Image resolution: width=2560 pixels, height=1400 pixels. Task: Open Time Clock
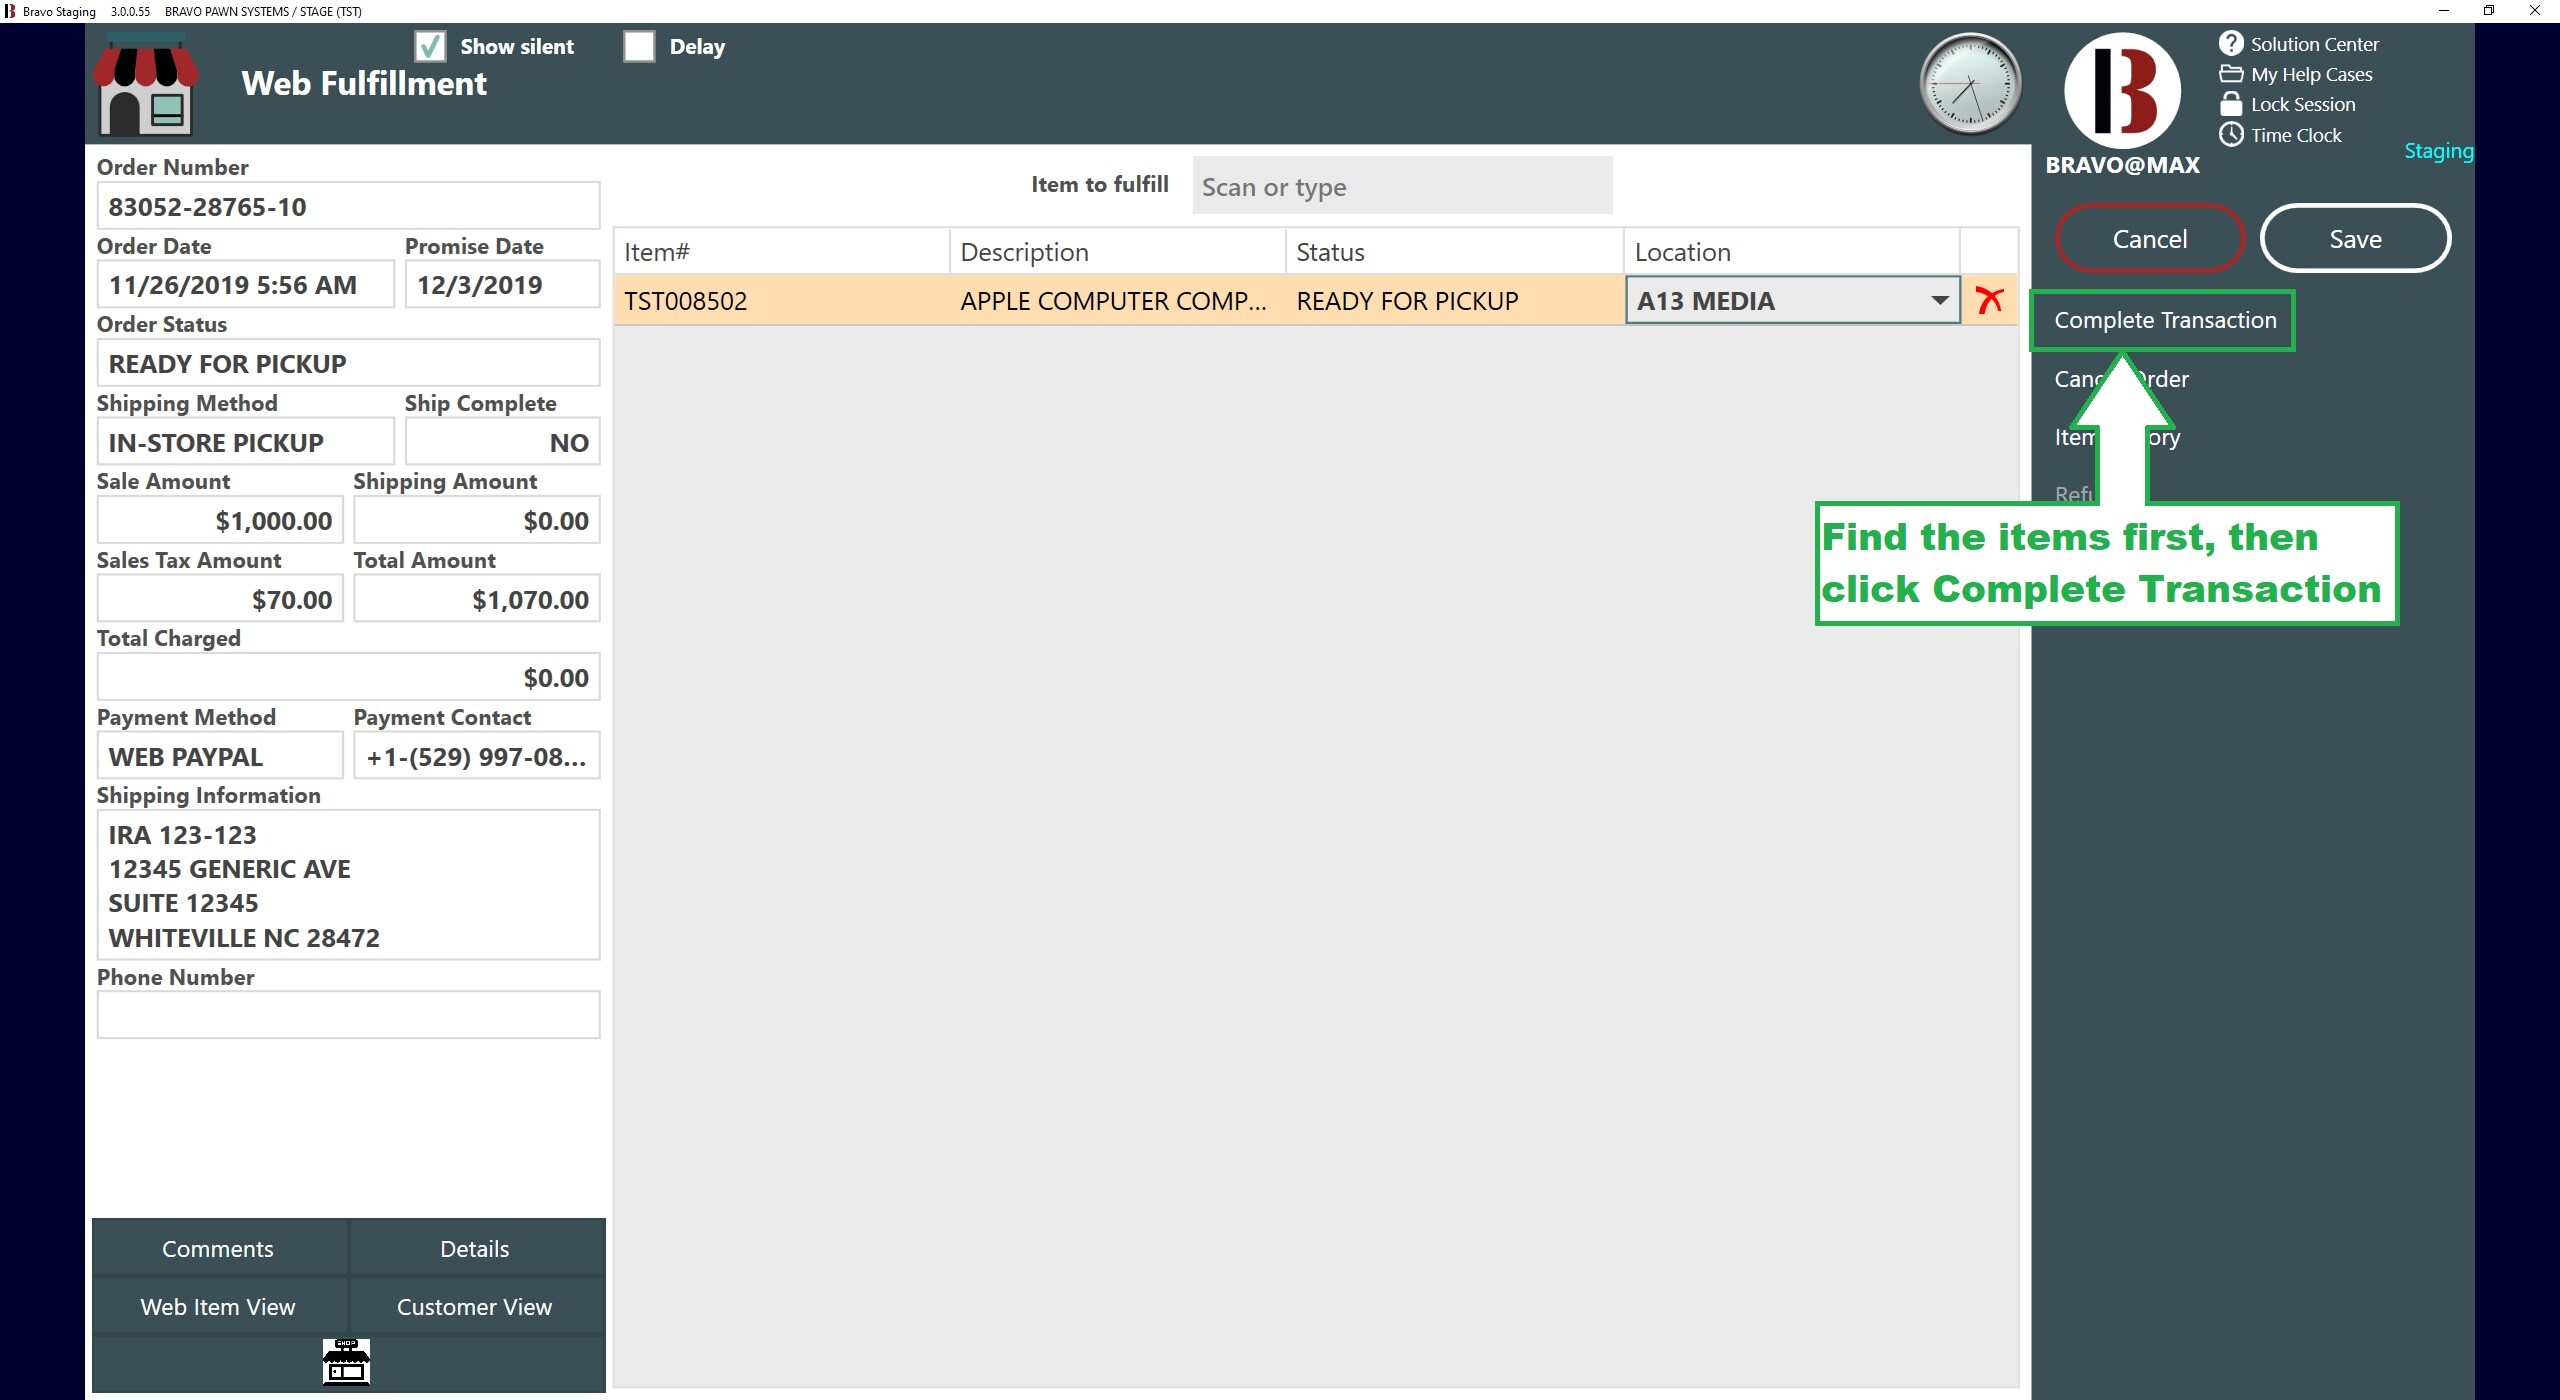pos(2231,135)
